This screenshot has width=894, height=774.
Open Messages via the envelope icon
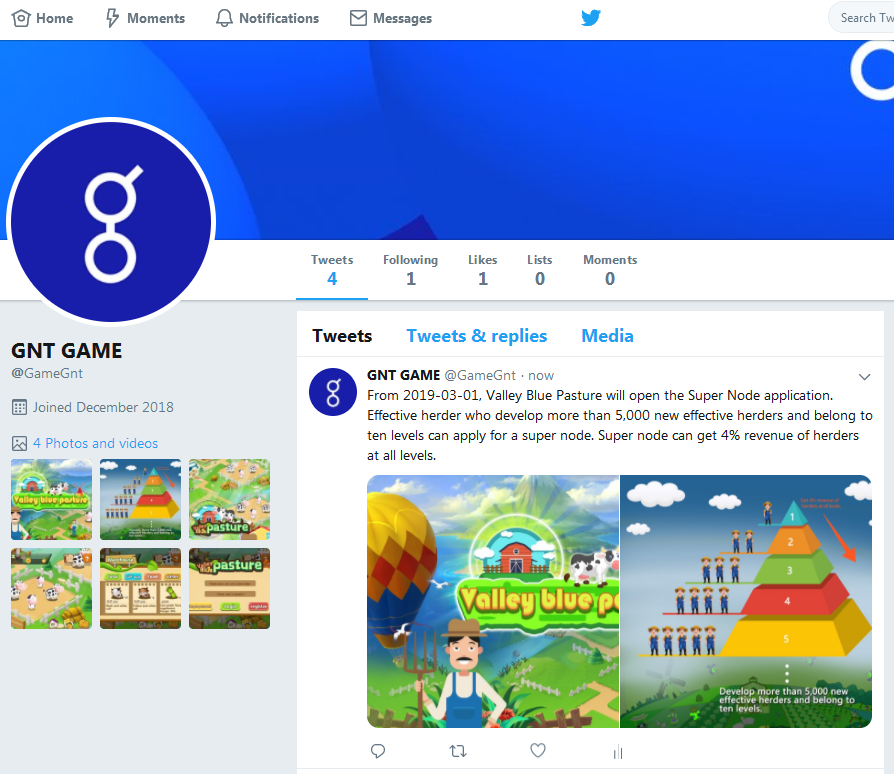pos(358,18)
